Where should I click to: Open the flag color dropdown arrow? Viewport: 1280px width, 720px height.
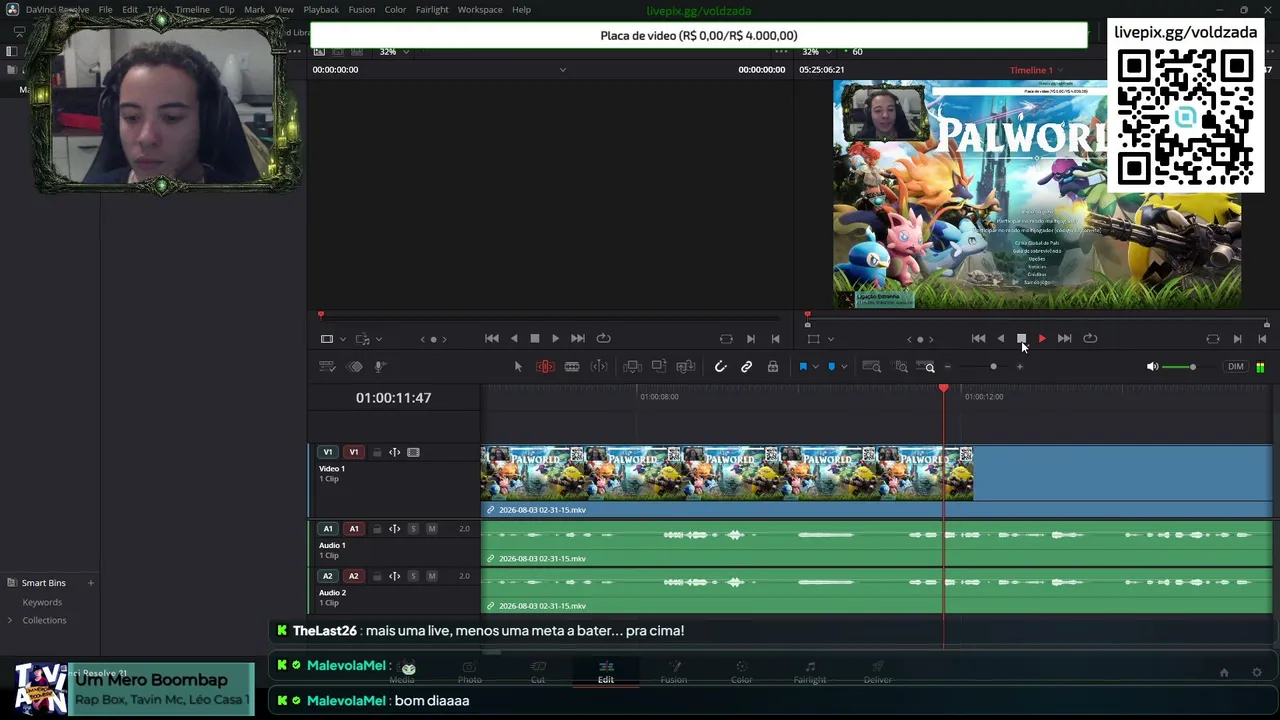815,367
